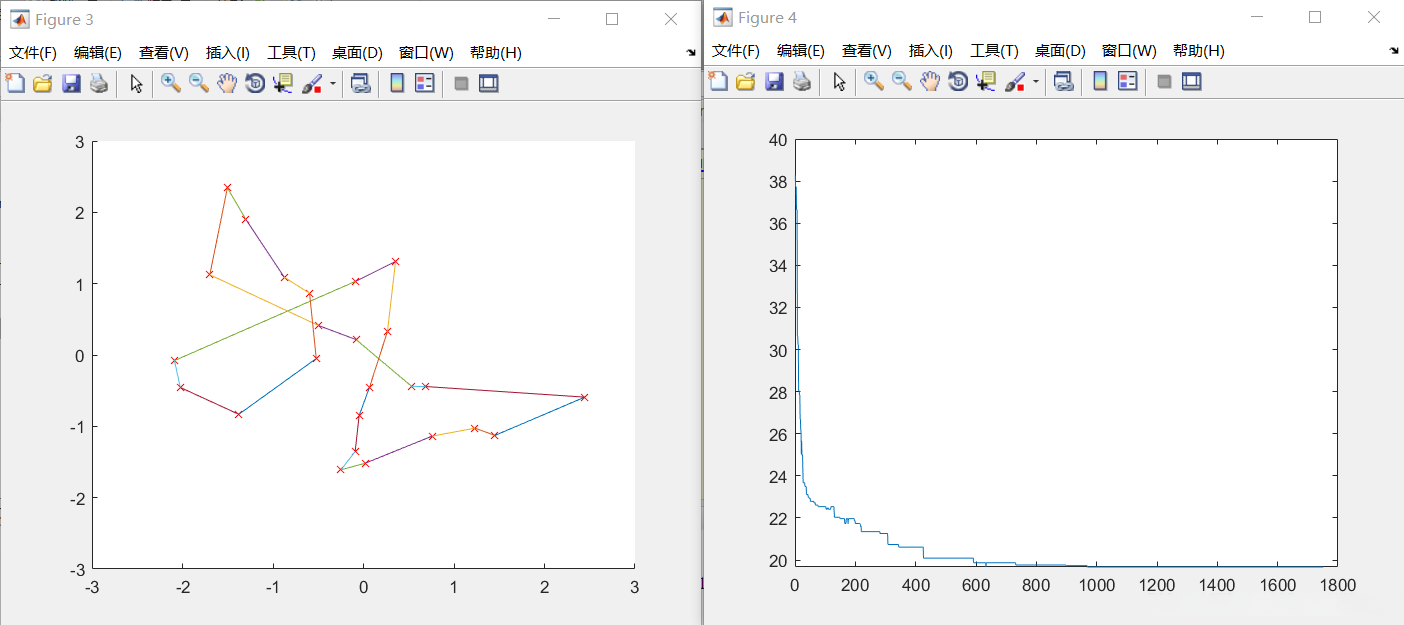
Task: Open brush color dropdown arrow in Figure 4
Action: [x=1036, y=83]
